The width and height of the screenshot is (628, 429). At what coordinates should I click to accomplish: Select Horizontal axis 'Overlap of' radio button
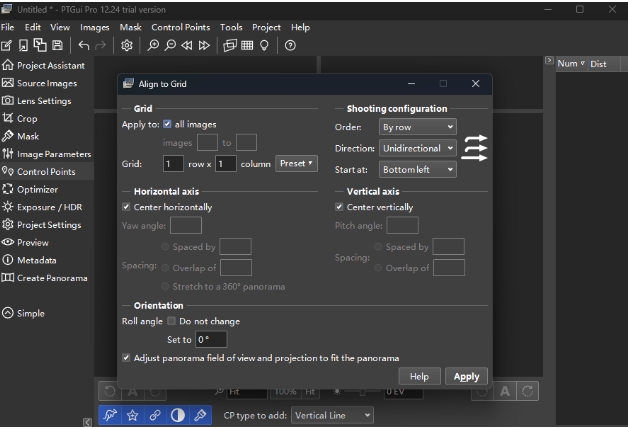click(165, 268)
